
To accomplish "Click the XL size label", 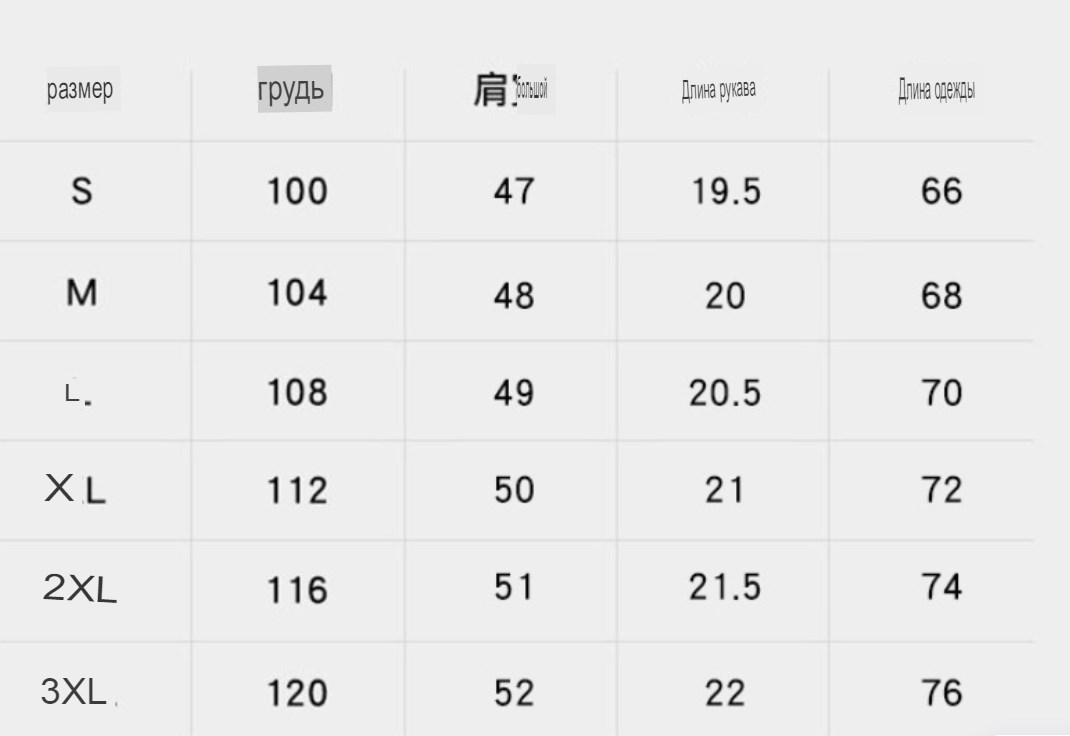I will [75, 490].
